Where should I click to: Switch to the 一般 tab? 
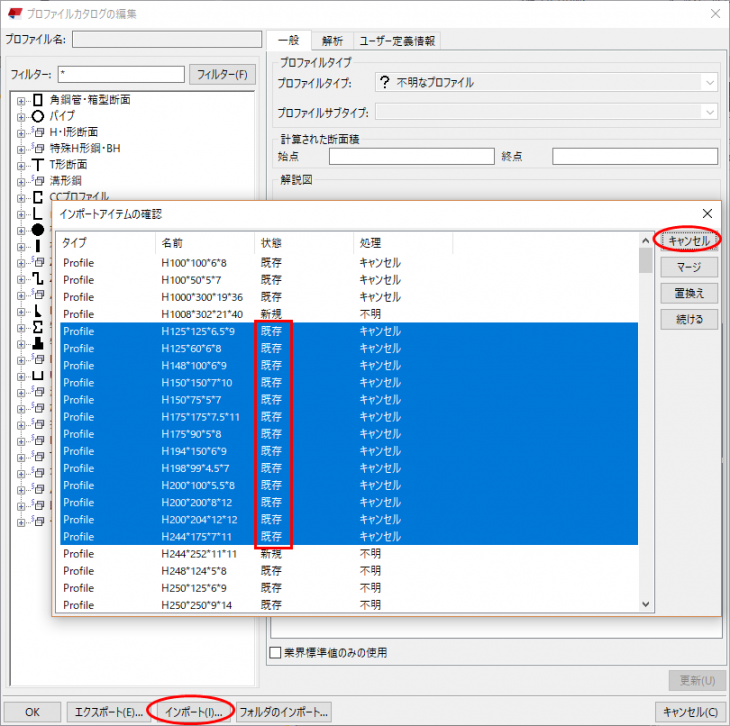[289, 41]
